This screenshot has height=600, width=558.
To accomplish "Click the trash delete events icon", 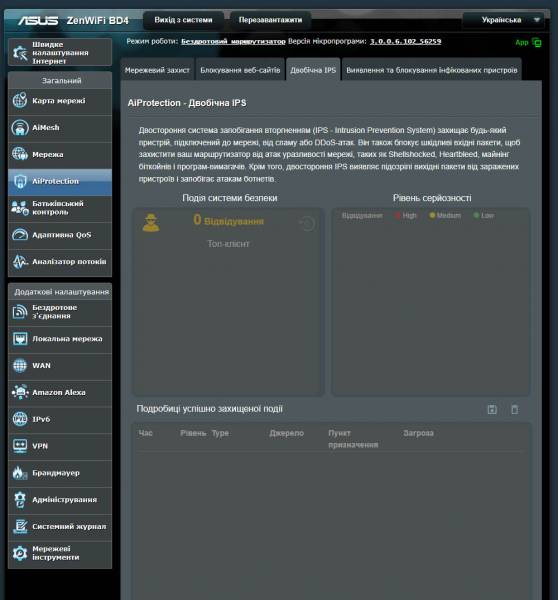I will click(x=515, y=409).
